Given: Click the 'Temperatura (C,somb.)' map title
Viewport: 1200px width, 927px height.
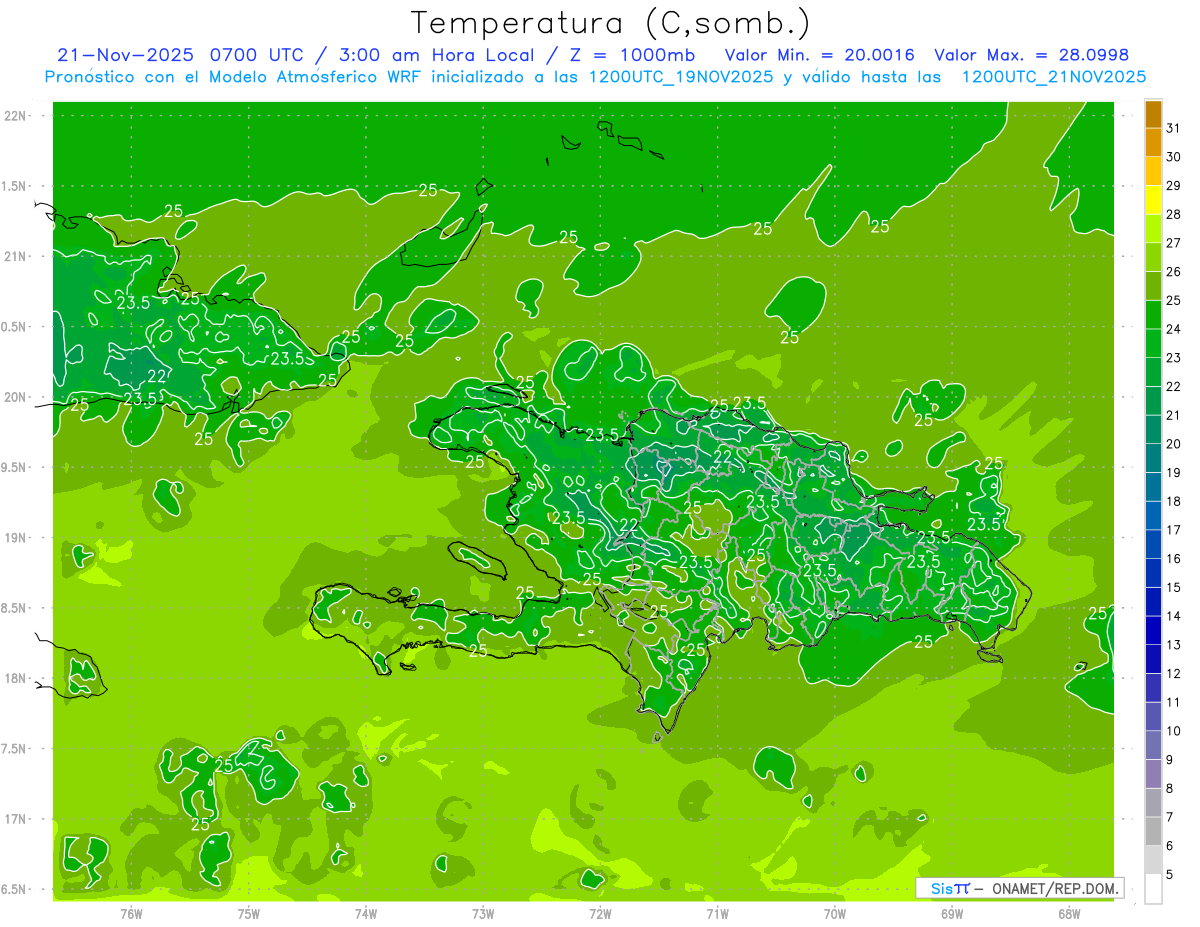Looking at the screenshot, I should [611, 23].
